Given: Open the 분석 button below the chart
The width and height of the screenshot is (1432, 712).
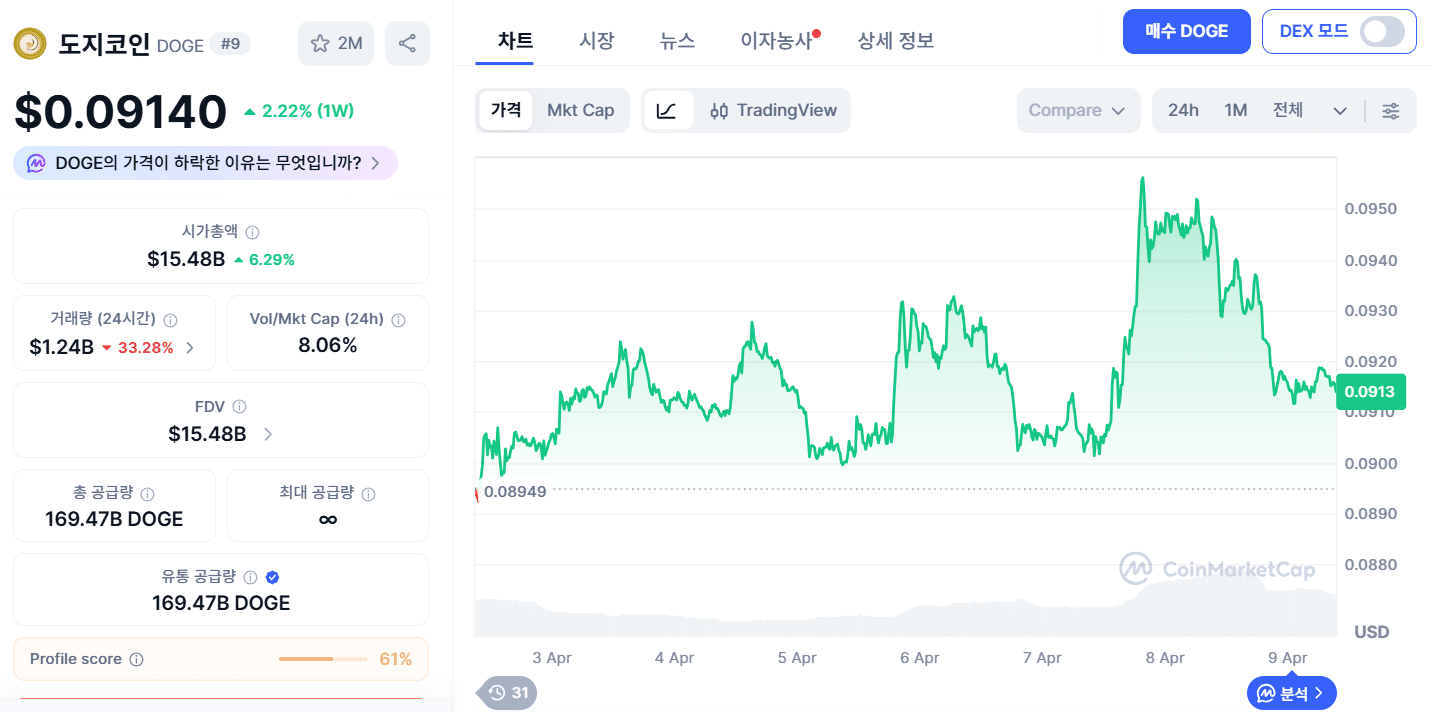Looking at the screenshot, I should point(1291,692).
